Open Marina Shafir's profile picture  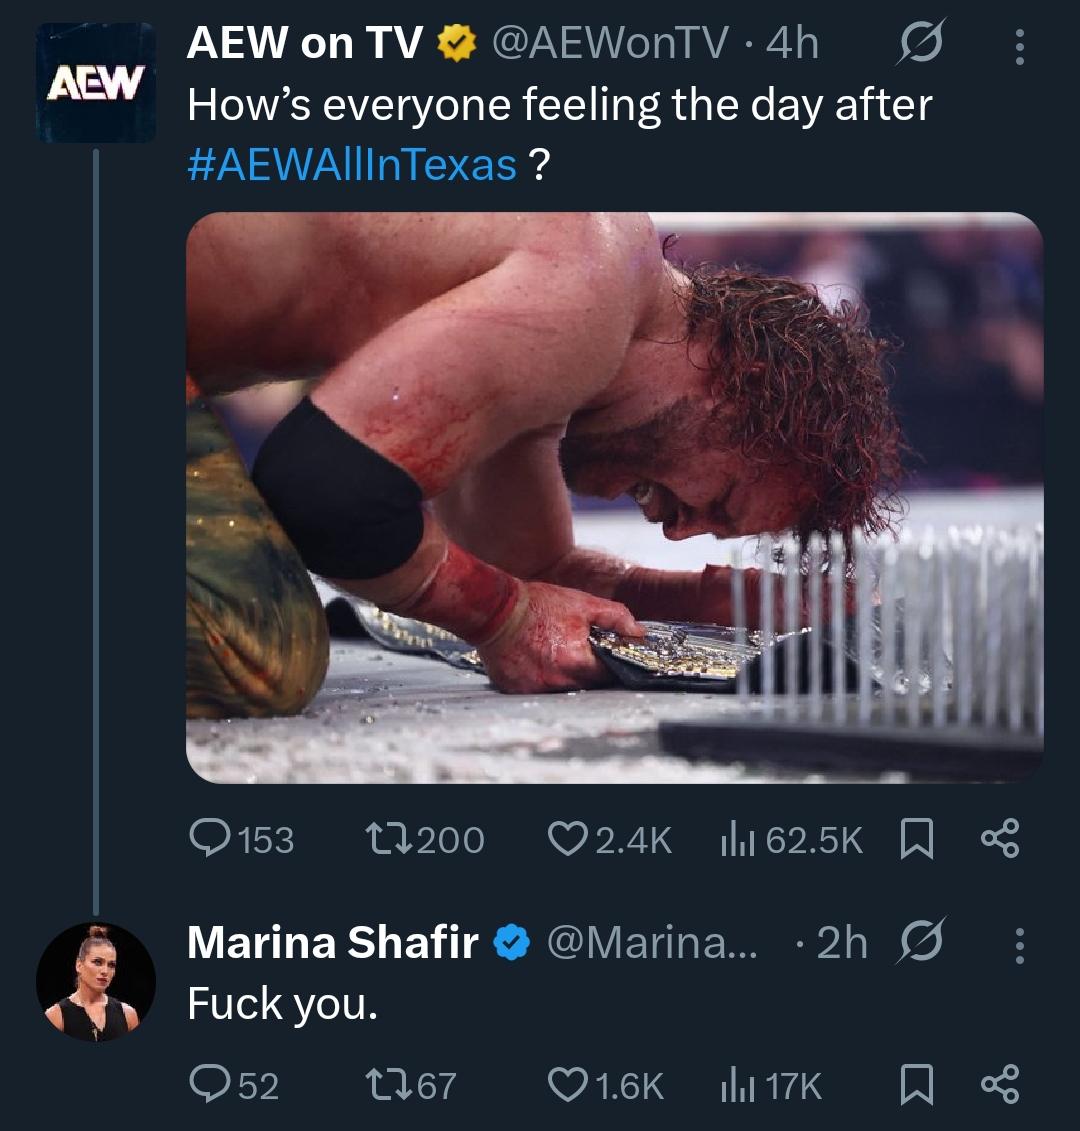[x=96, y=984]
